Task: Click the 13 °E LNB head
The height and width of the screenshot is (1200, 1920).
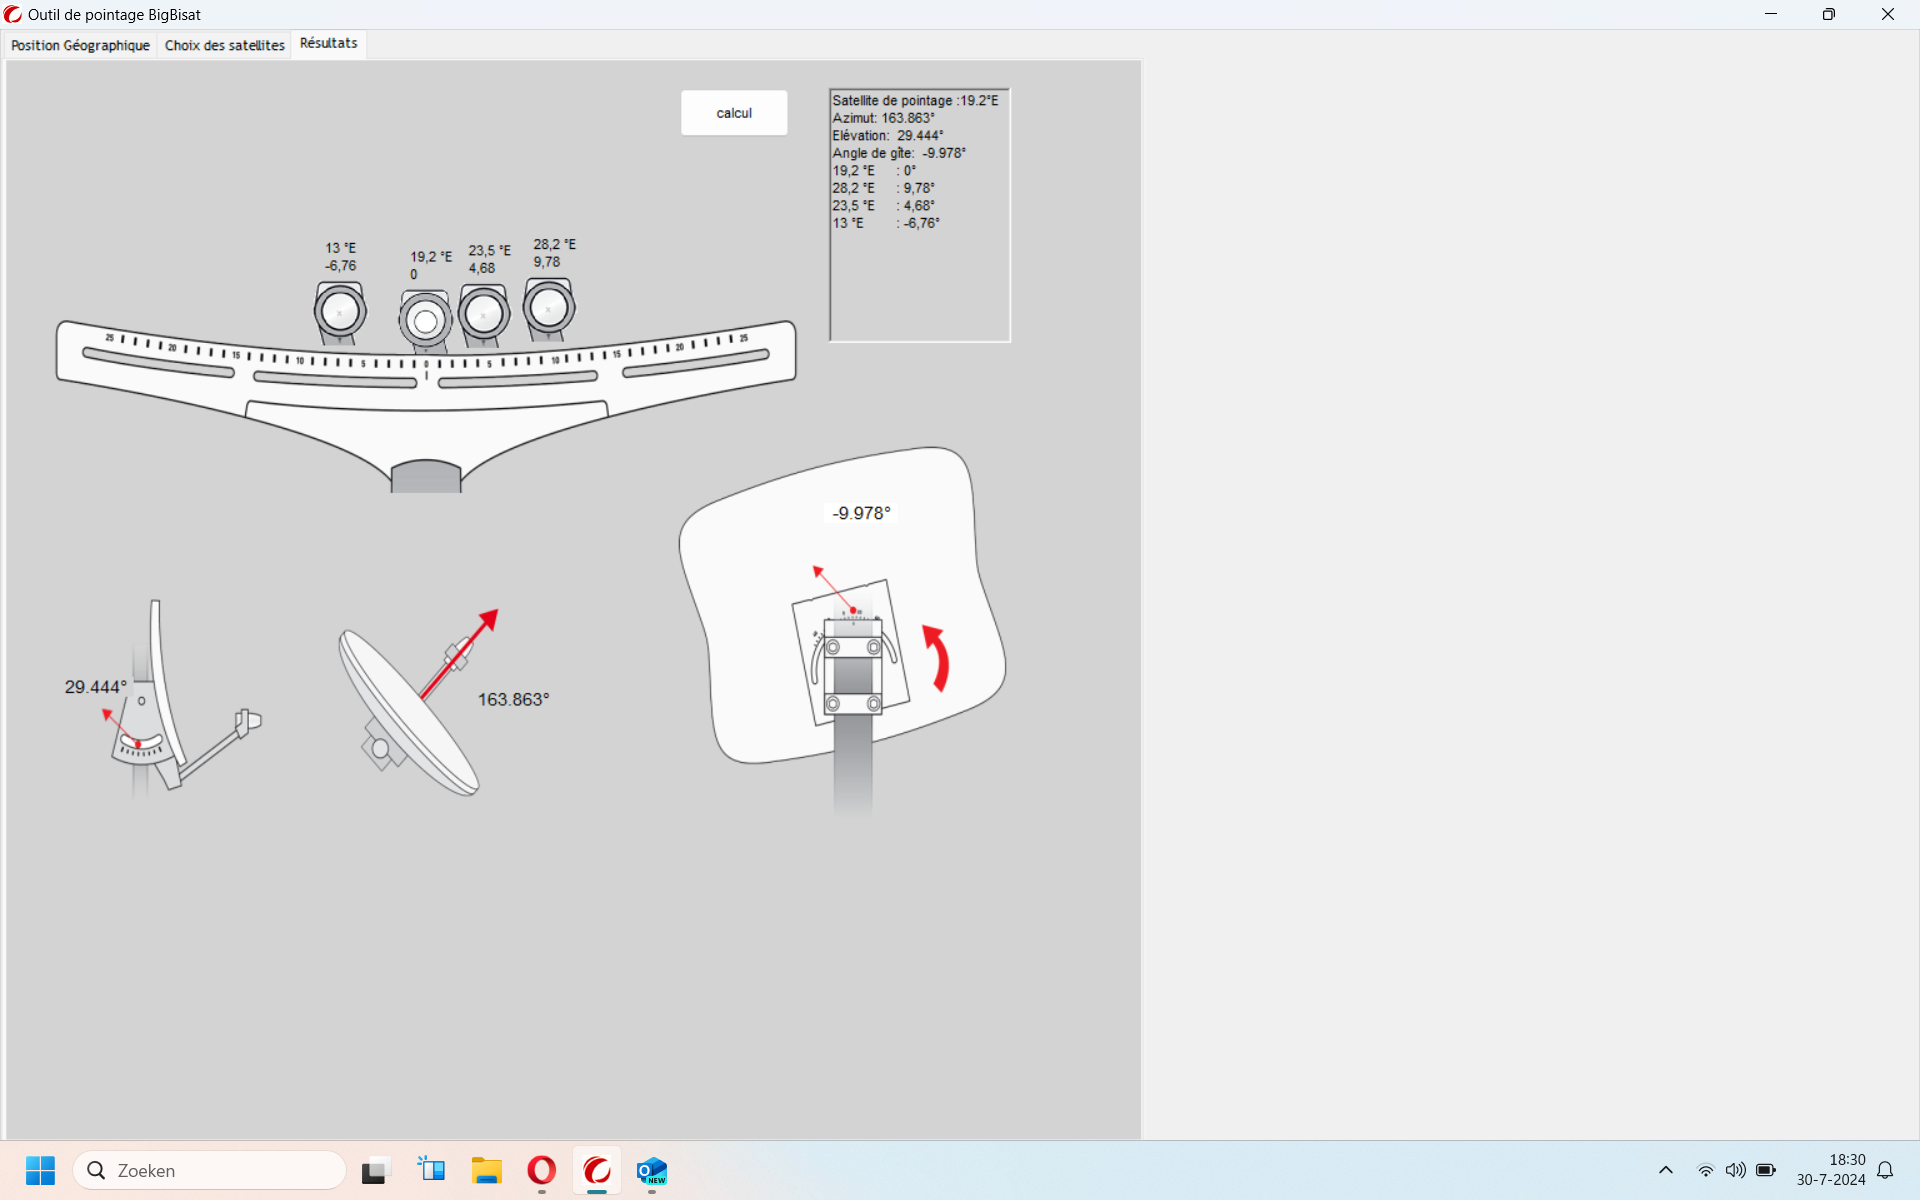Action: 339,312
